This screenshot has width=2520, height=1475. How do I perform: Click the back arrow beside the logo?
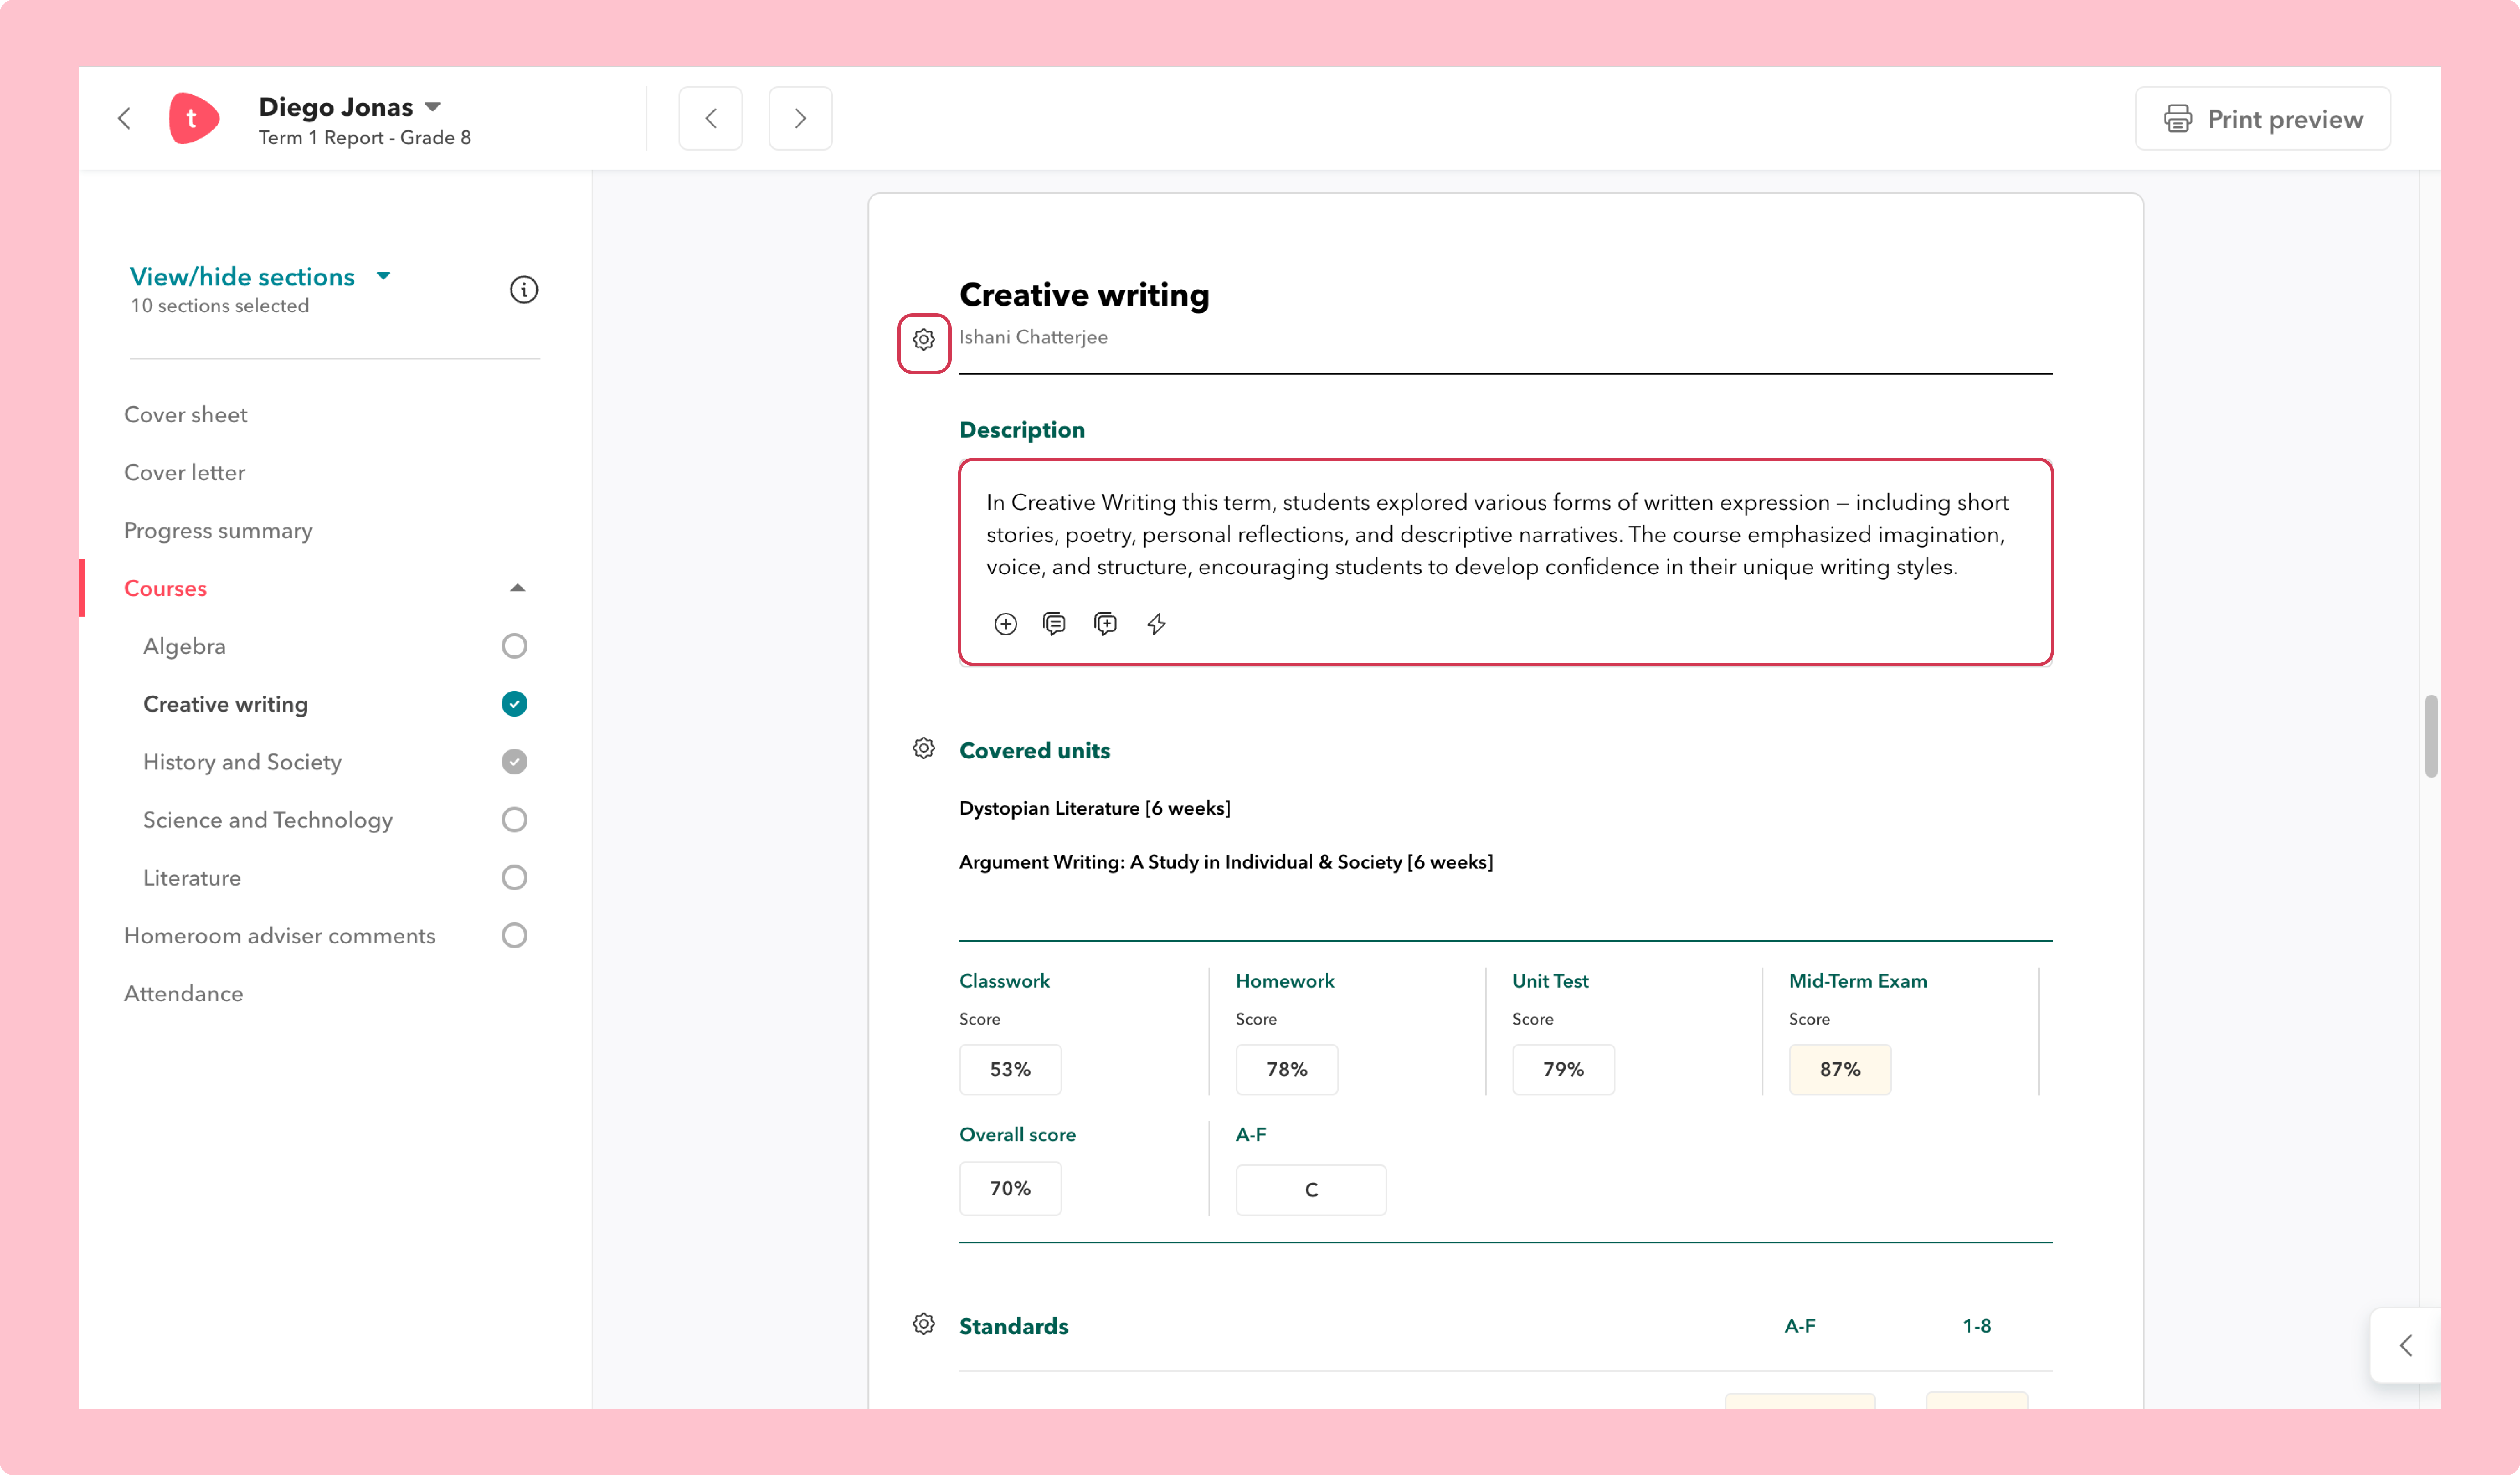[x=124, y=118]
